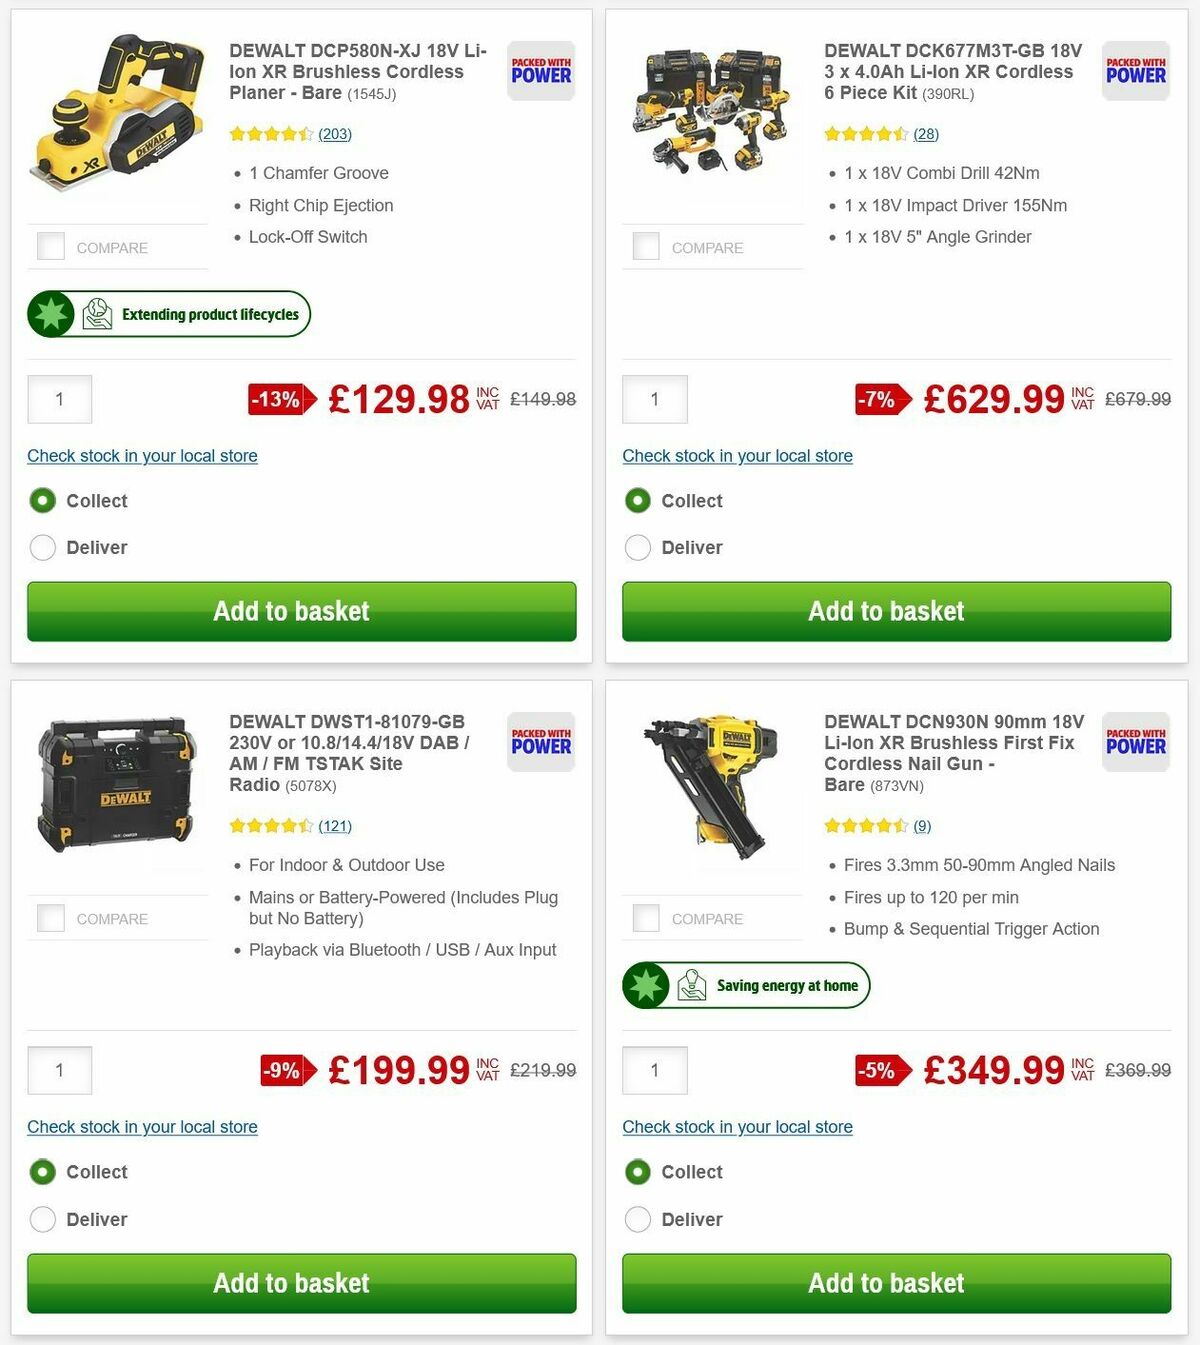Enable COMPARE for the DEWALT cordless planer
This screenshot has width=1200, height=1345.
click(50, 246)
